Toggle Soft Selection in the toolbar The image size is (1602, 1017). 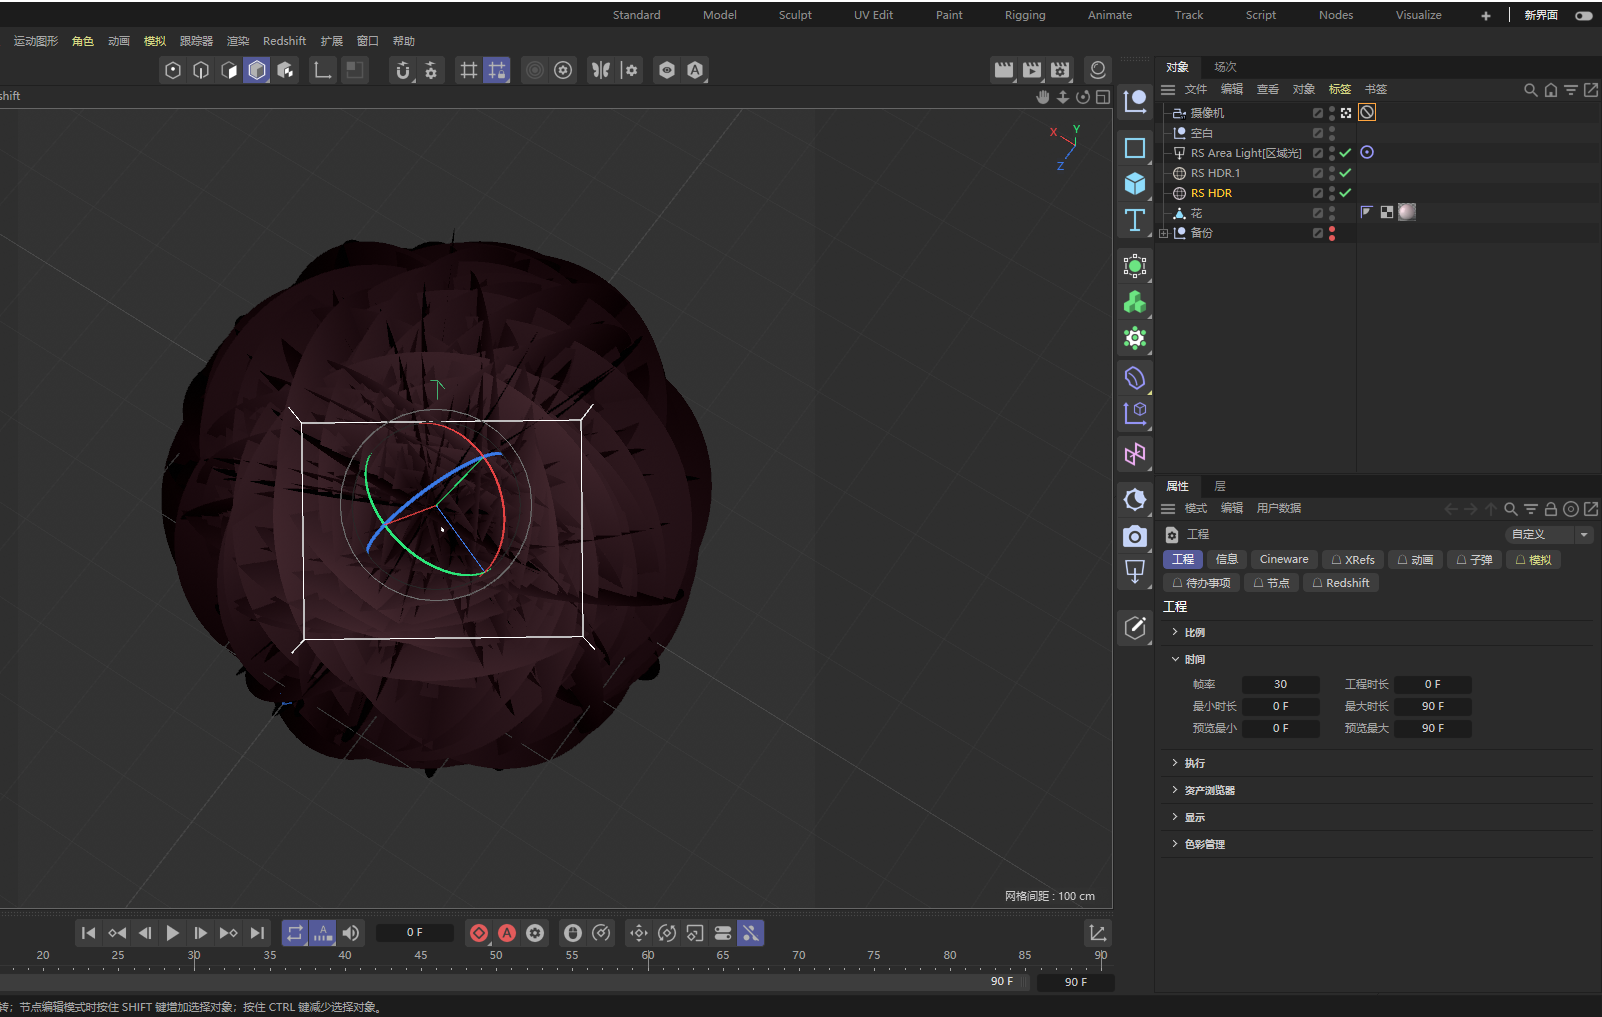pyautogui.click(x=535, y=70)
